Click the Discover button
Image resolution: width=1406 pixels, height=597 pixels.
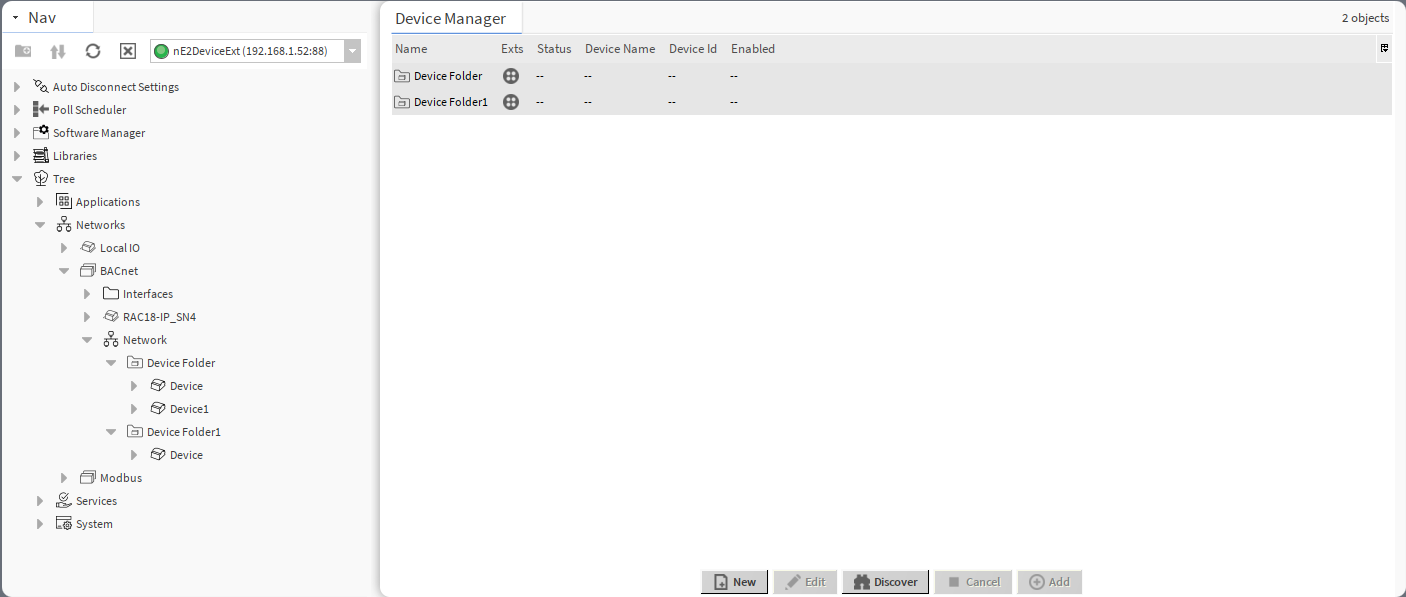886,582
